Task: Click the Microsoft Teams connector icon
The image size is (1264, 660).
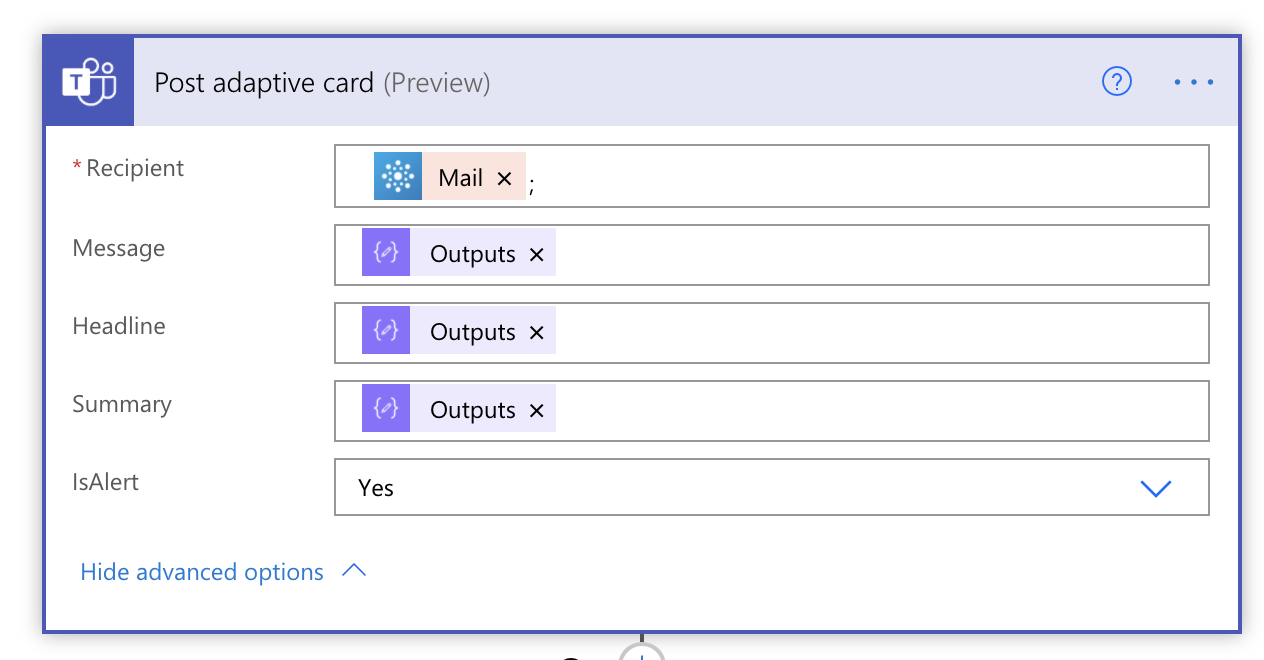Action: [x=89, y=82]
